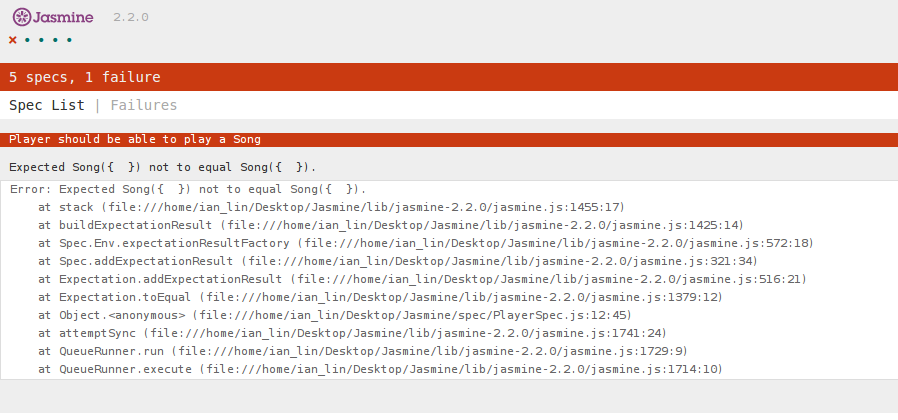Image resolution: width=898 pixels, height=420 pixels.
Task: Click the buildExpectationResult trace line
Action: (x=391, y=225)
